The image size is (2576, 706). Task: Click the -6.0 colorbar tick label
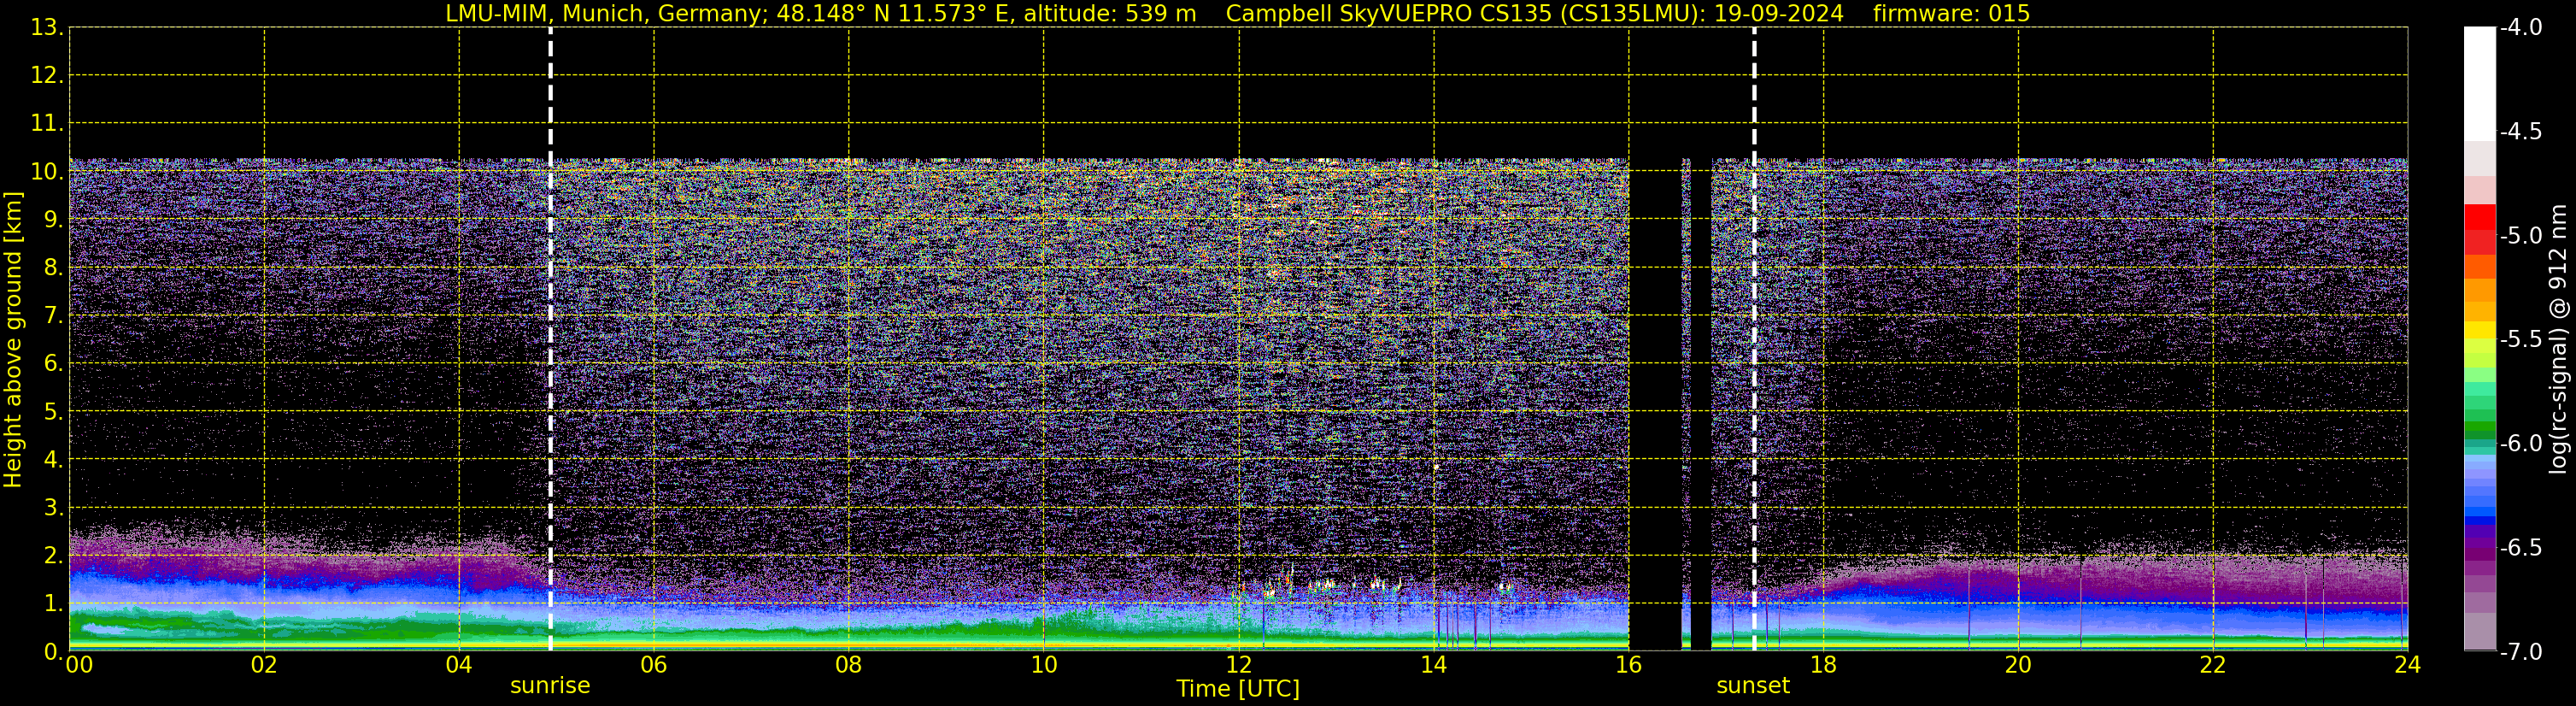coord(2521,443)
